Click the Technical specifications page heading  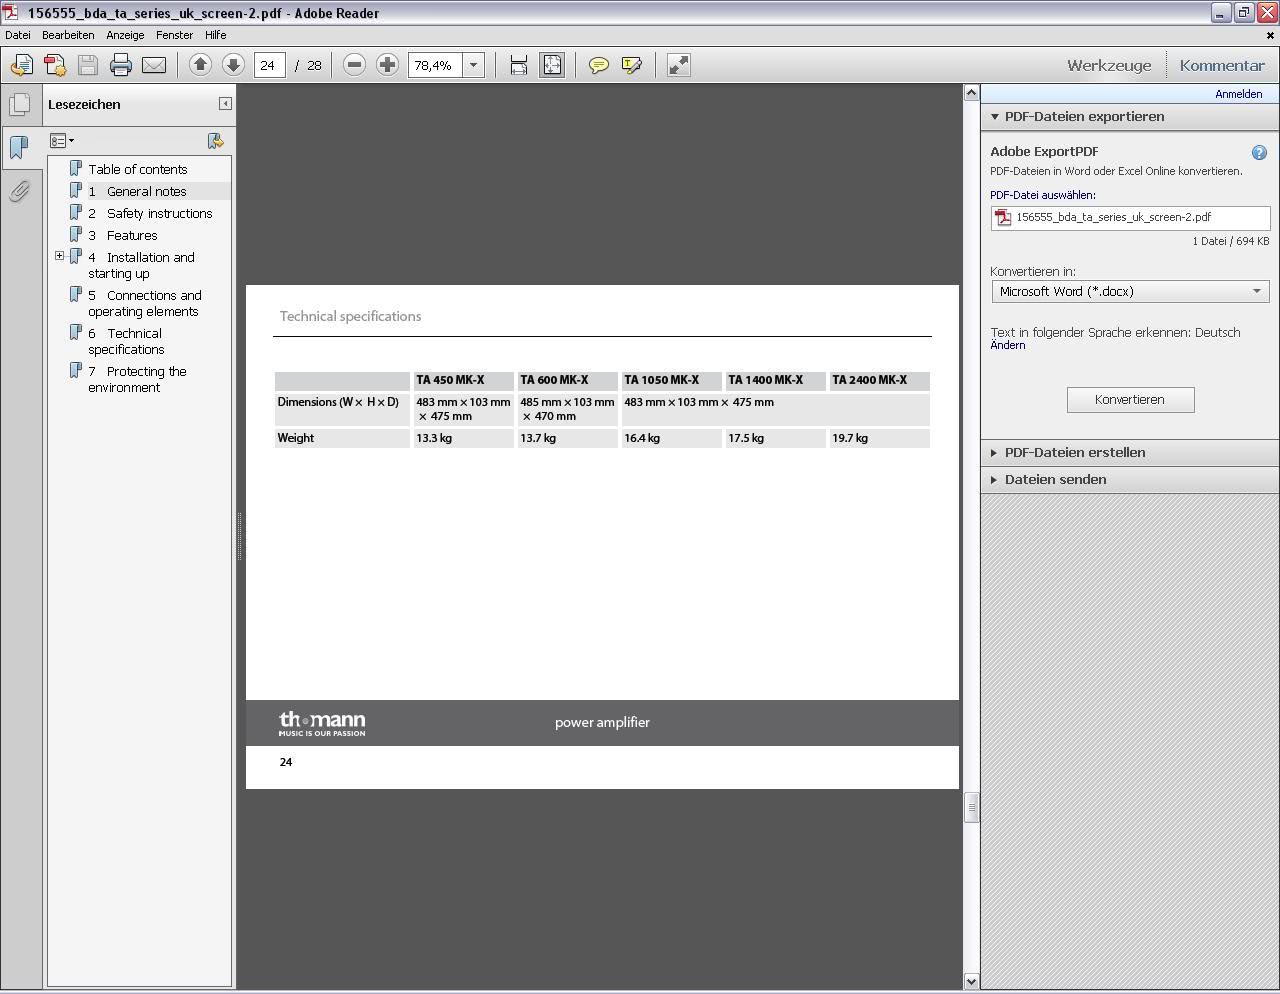coord(350,316)
